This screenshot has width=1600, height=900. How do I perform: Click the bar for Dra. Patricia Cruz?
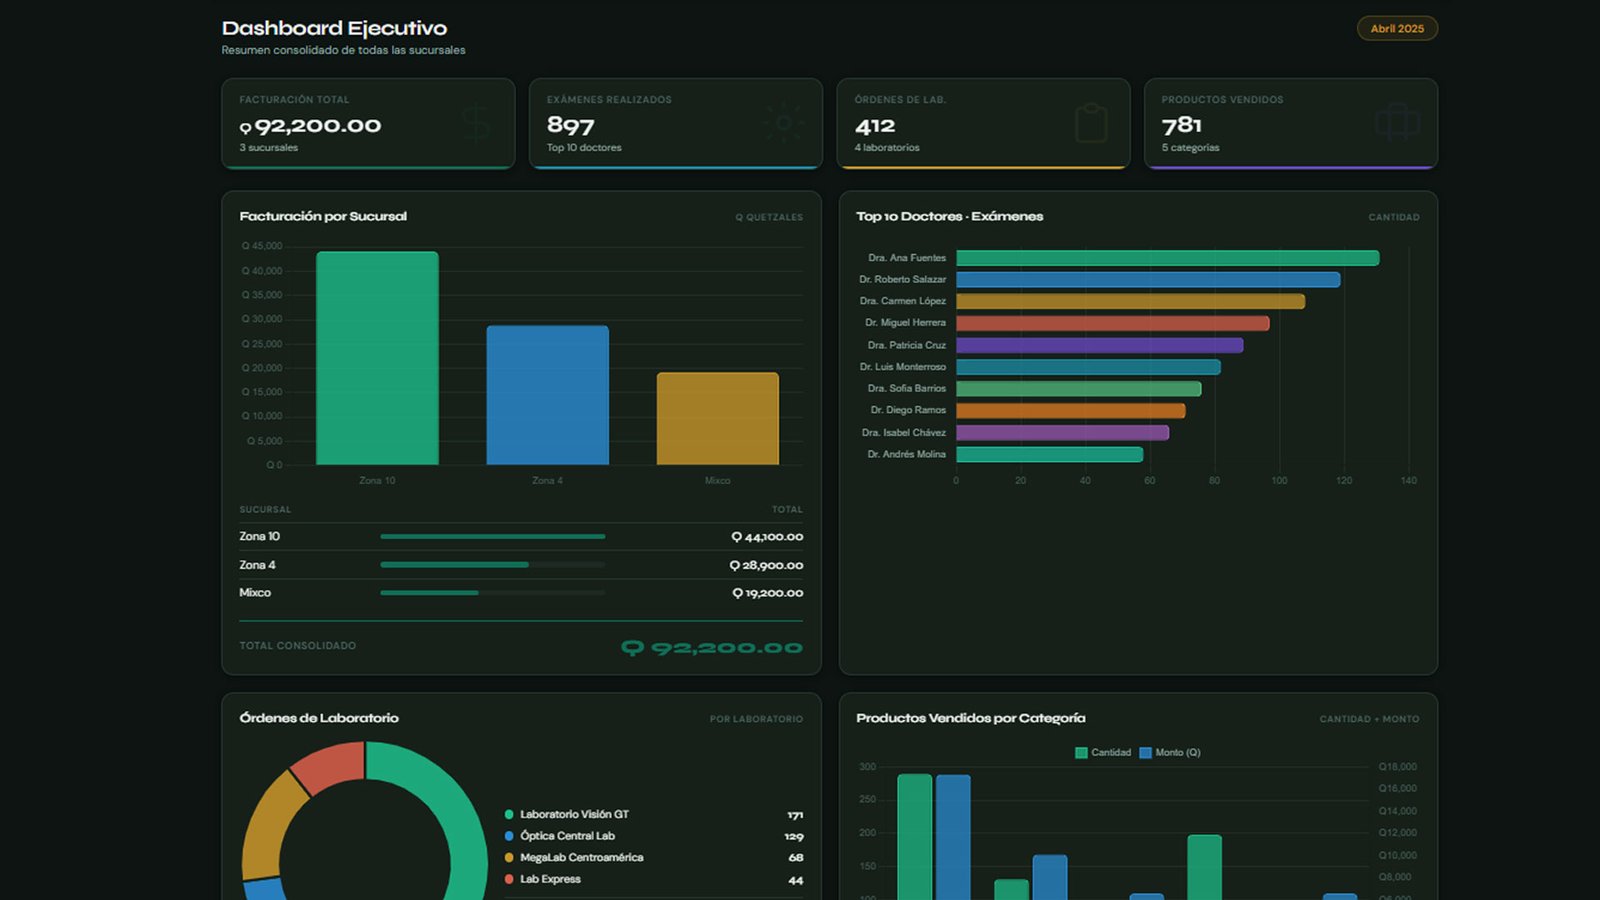[x=1100, y=345]
